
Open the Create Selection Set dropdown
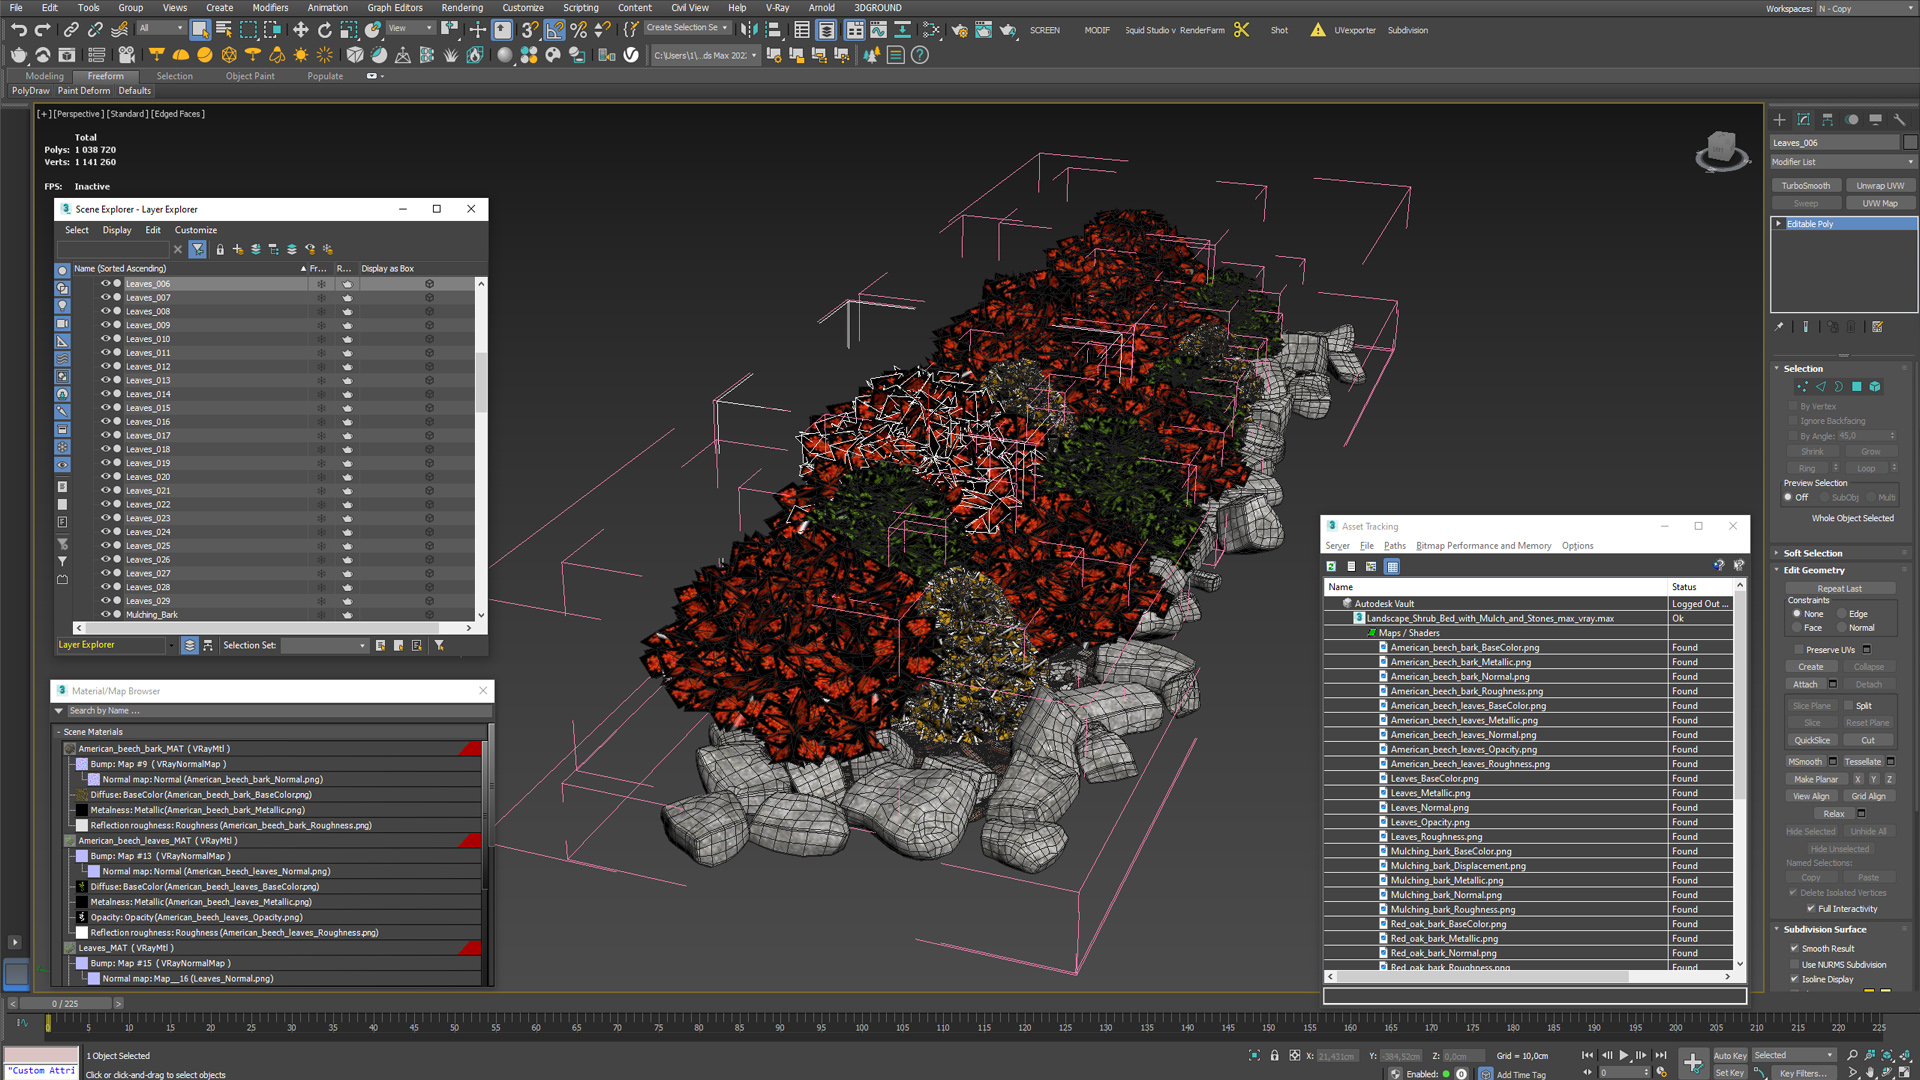(x=686, y=28)
